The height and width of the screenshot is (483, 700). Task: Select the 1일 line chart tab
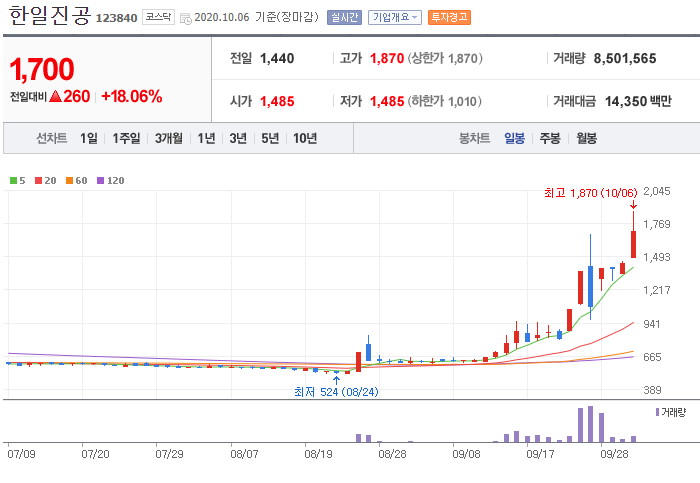(89, 138)
